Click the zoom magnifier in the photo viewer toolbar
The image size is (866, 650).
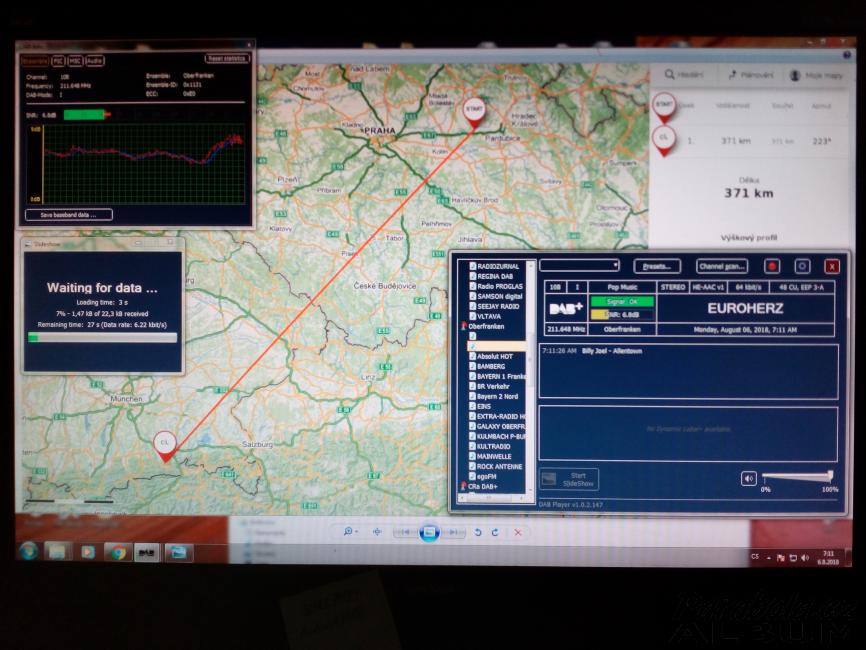[349, 531]
